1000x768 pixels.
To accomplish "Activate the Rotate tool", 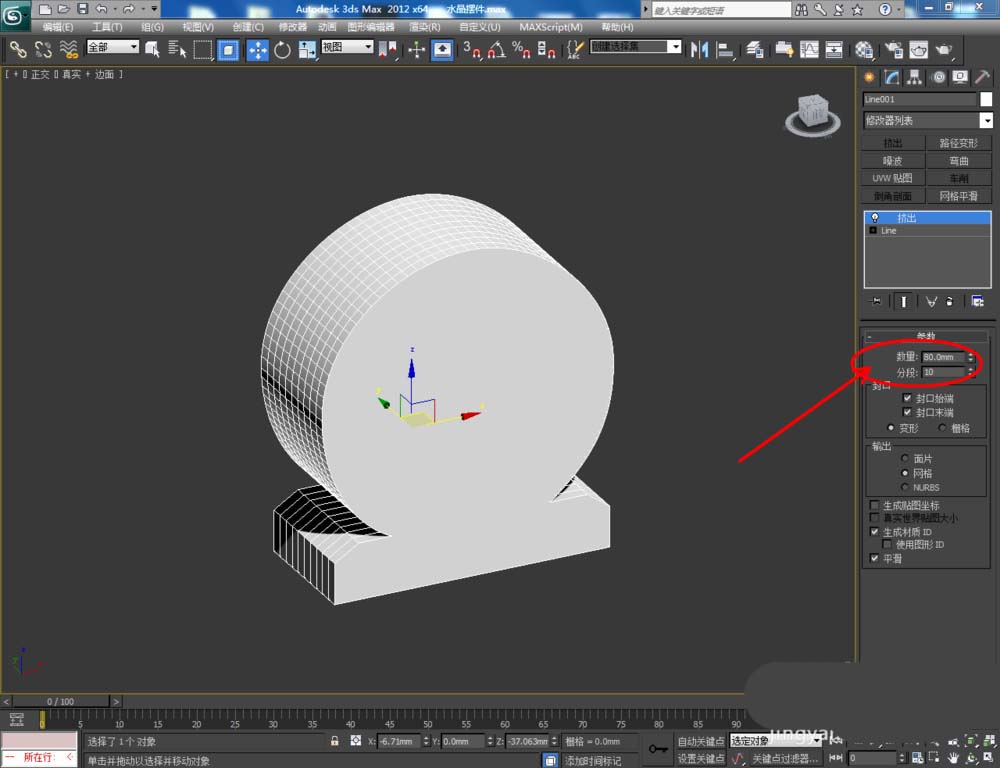I will click(x=282, y=50).
